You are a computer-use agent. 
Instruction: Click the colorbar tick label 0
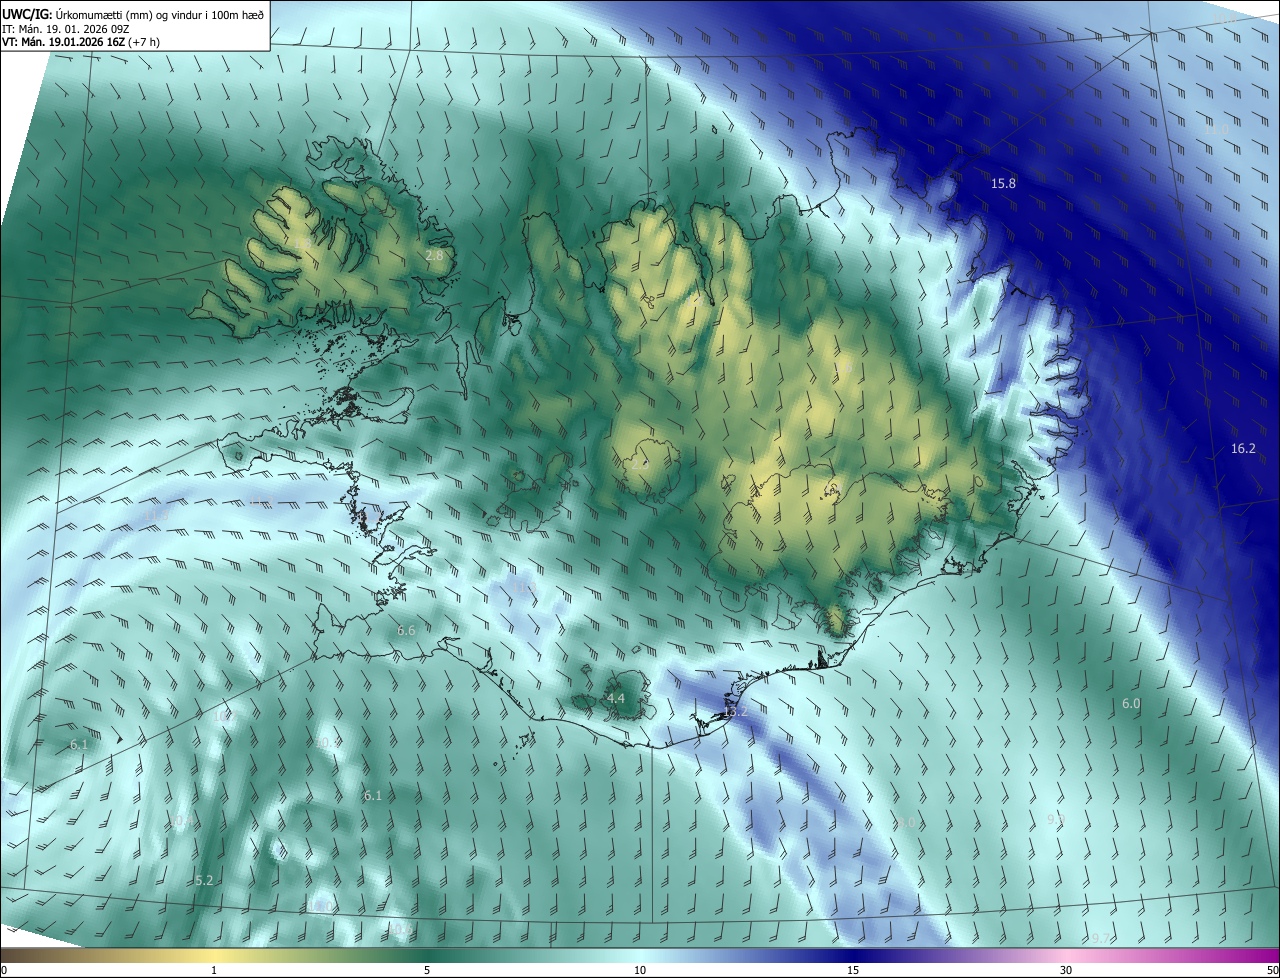(x=4, y=971)
